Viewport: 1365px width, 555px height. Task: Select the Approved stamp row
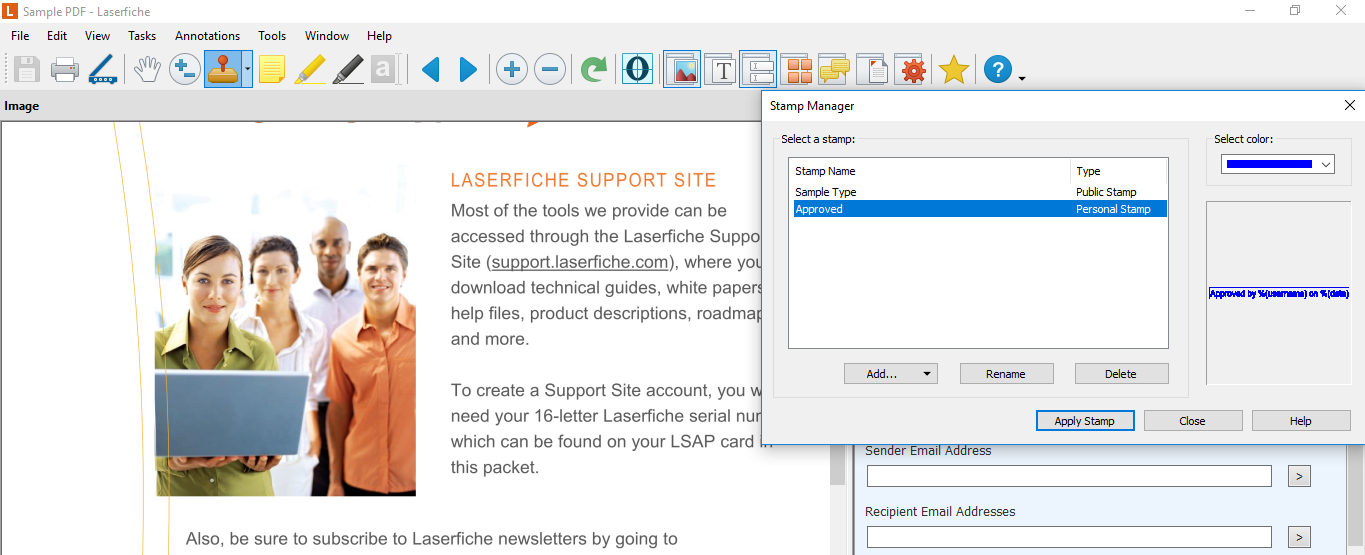click(978, 209)
